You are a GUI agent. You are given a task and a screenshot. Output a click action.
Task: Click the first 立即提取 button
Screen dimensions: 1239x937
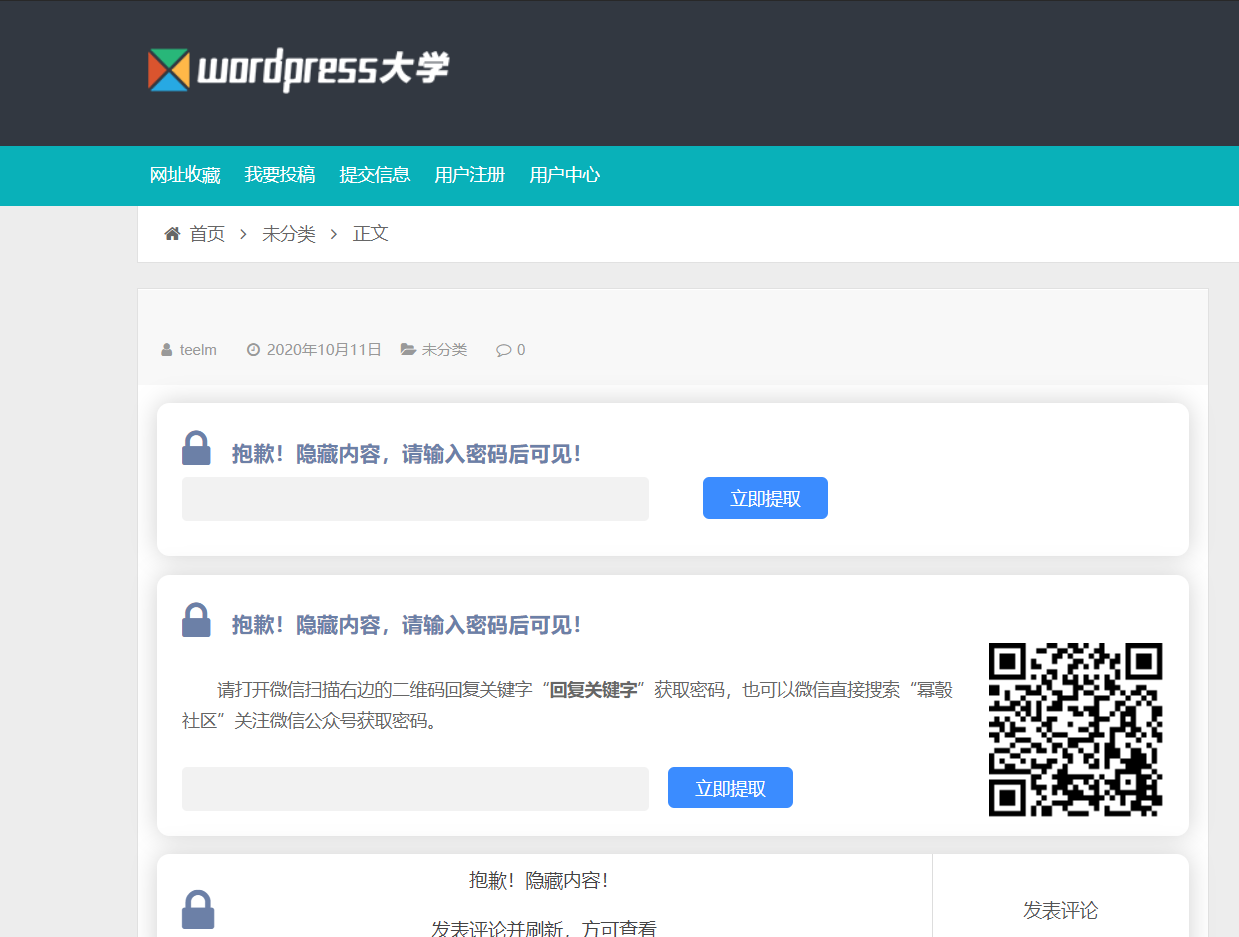[x=764, y=497]
